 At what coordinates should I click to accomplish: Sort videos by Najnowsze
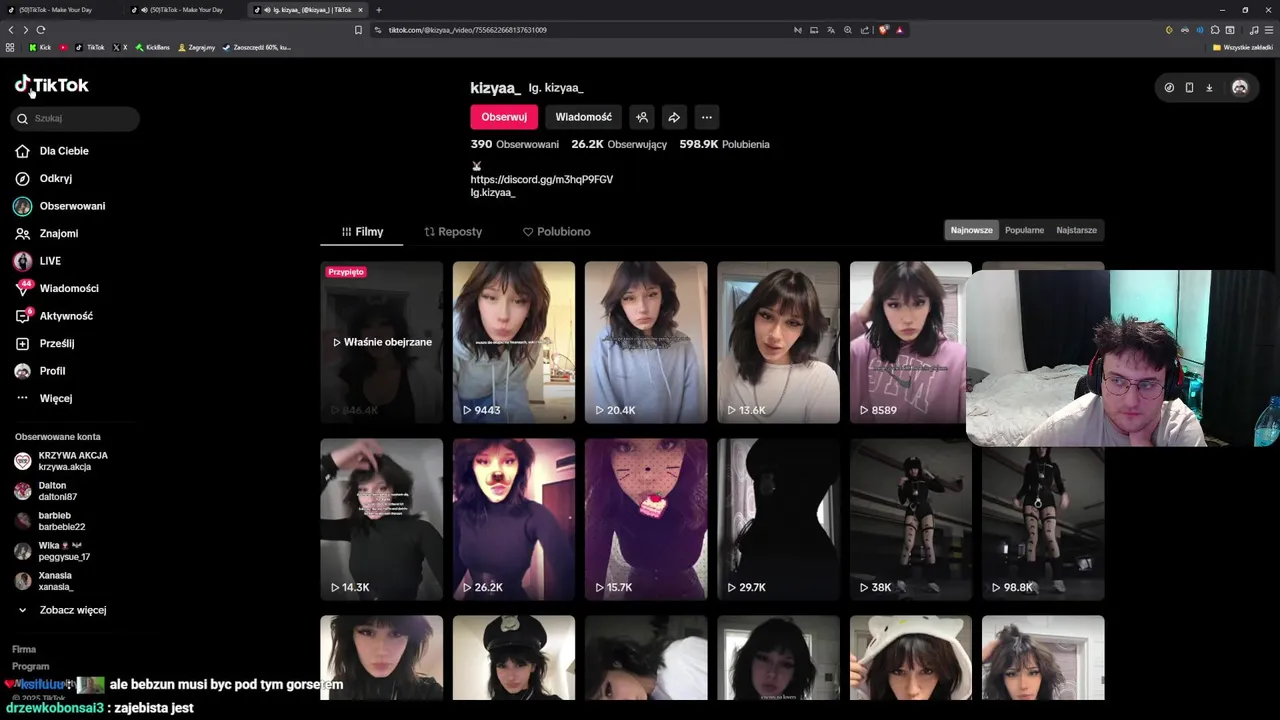[x=972, y=230]
